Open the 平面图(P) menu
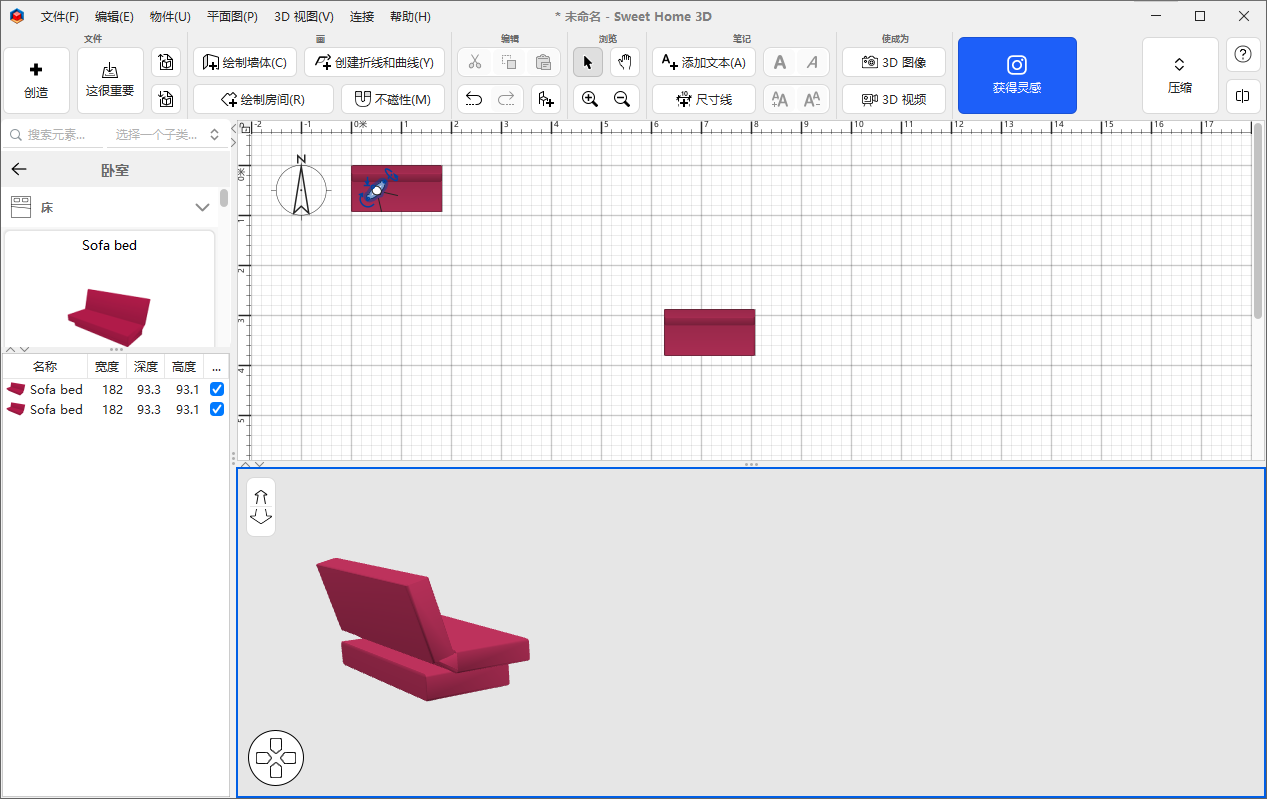The height and width of the screenshot is (799, 1267). 231,16
